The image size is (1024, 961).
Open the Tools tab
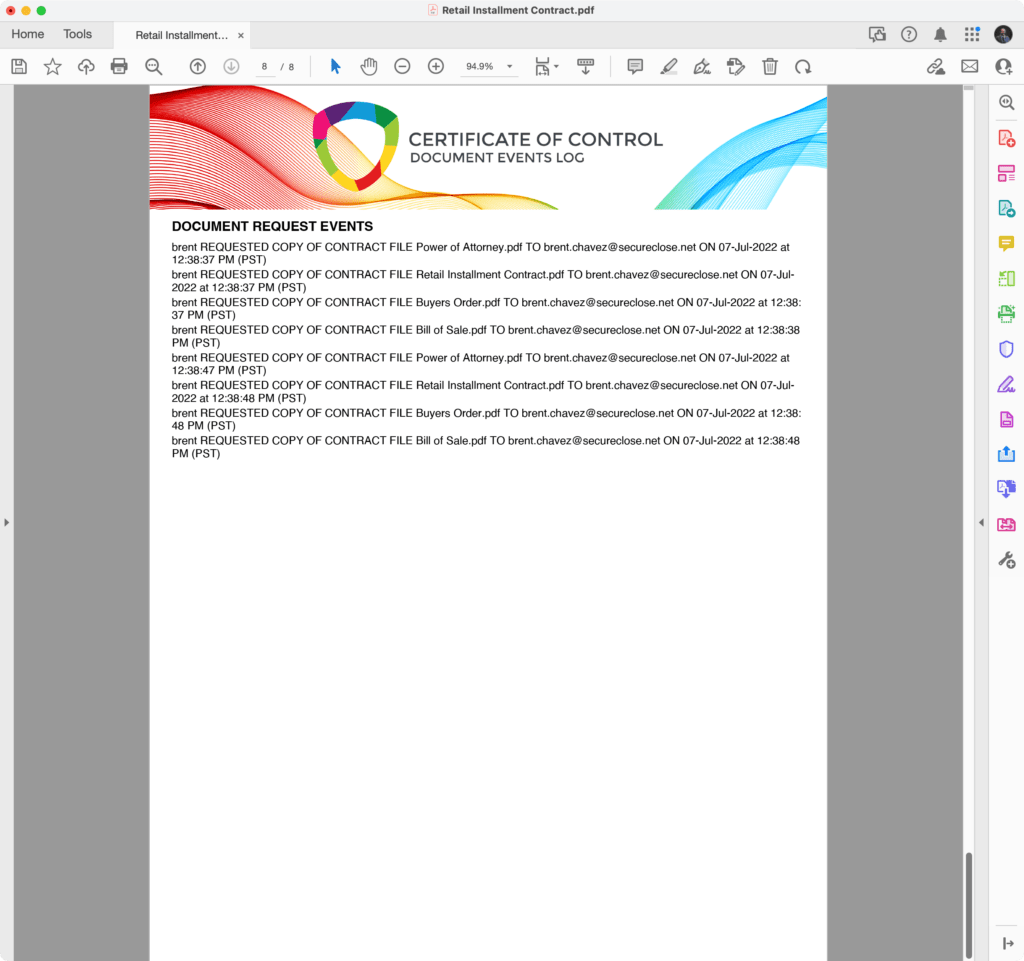pos(77,34)
